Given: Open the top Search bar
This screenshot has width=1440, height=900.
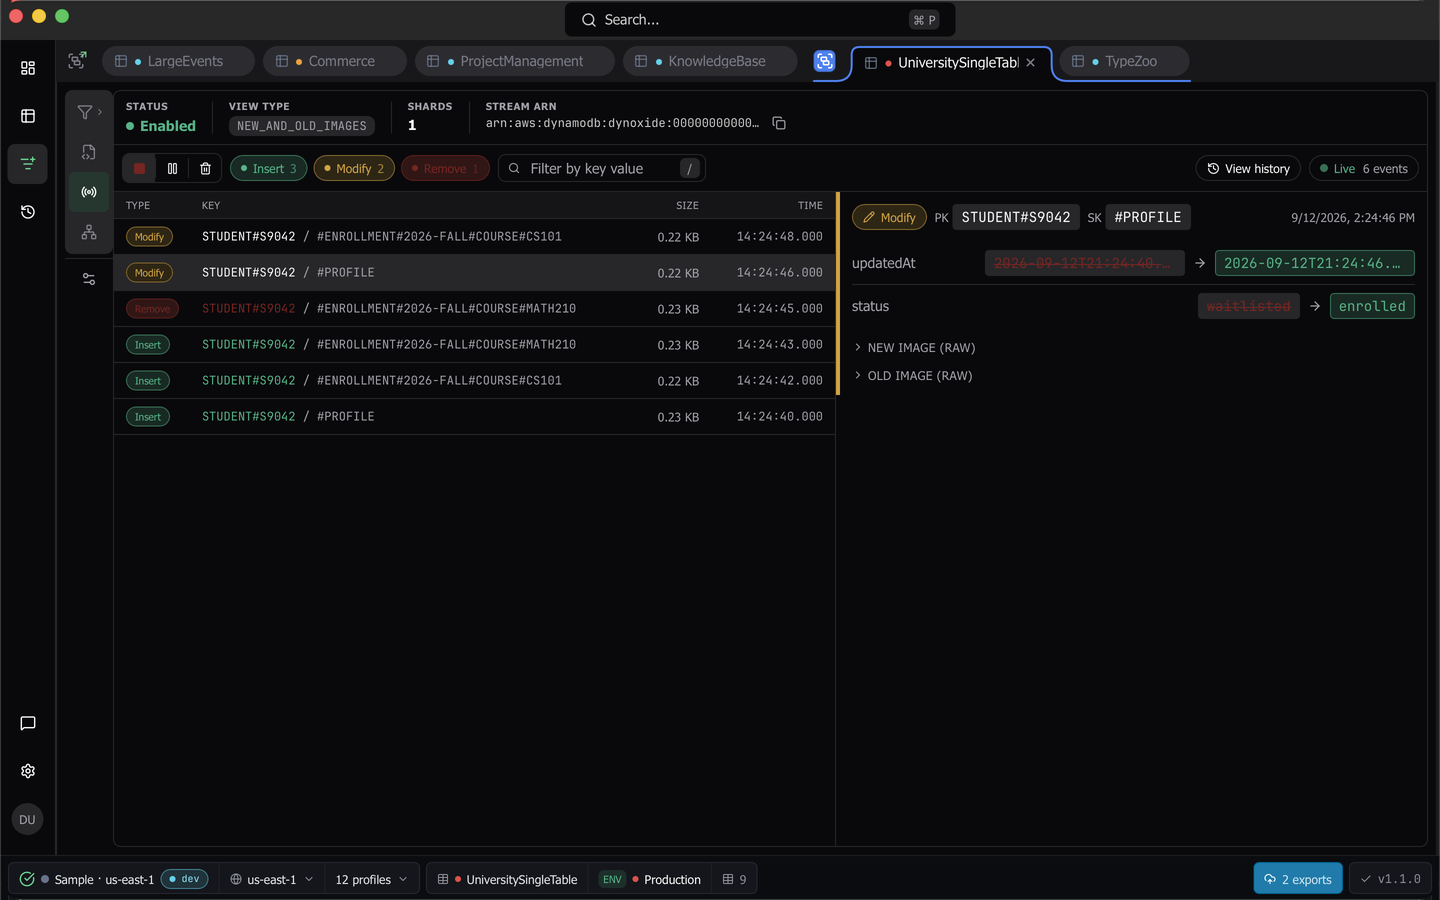Looking at the screenshot, I should coord(760,20).
